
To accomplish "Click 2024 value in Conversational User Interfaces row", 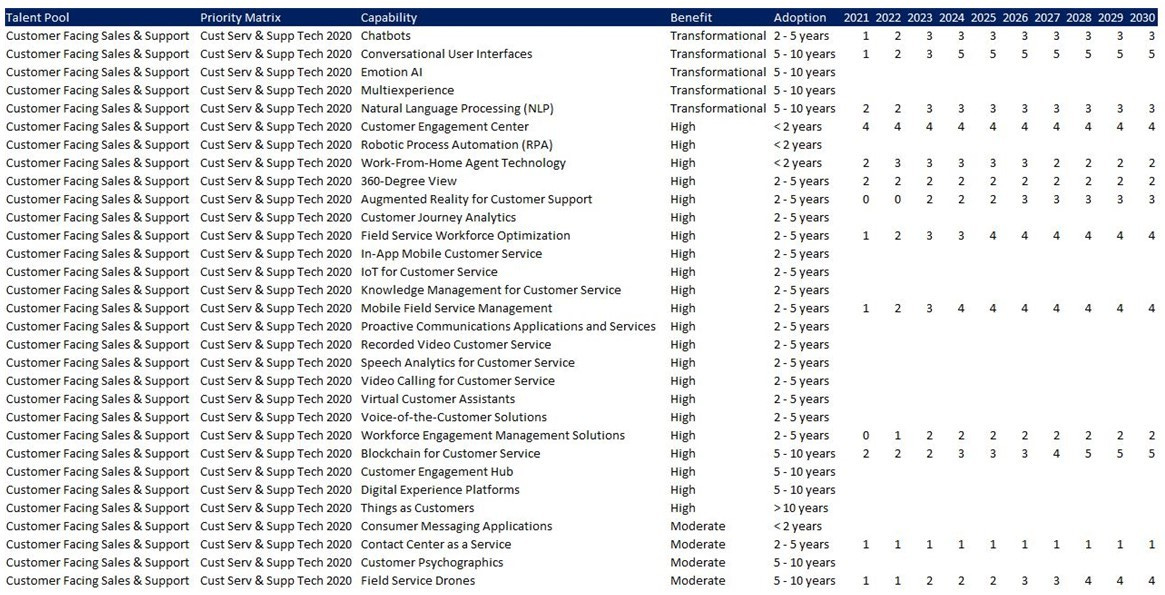I will [x=961, y=54].
